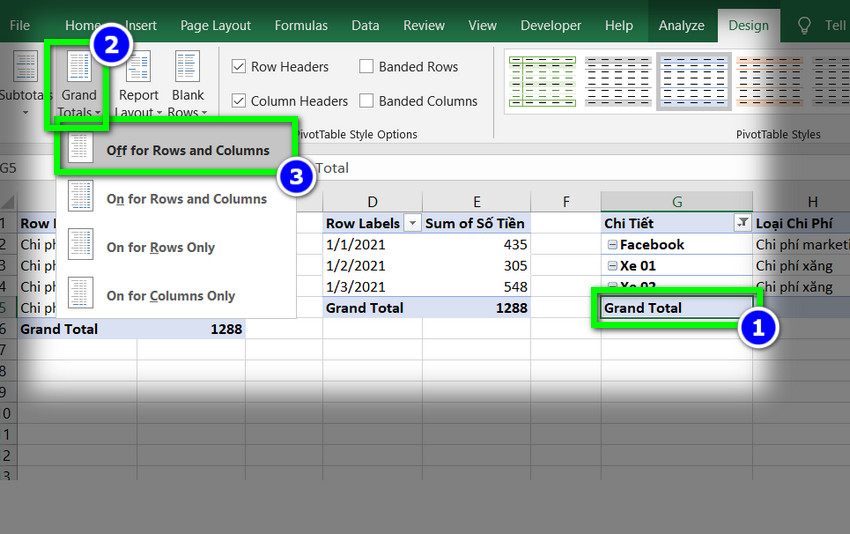Select the cell with value 435

476,245
